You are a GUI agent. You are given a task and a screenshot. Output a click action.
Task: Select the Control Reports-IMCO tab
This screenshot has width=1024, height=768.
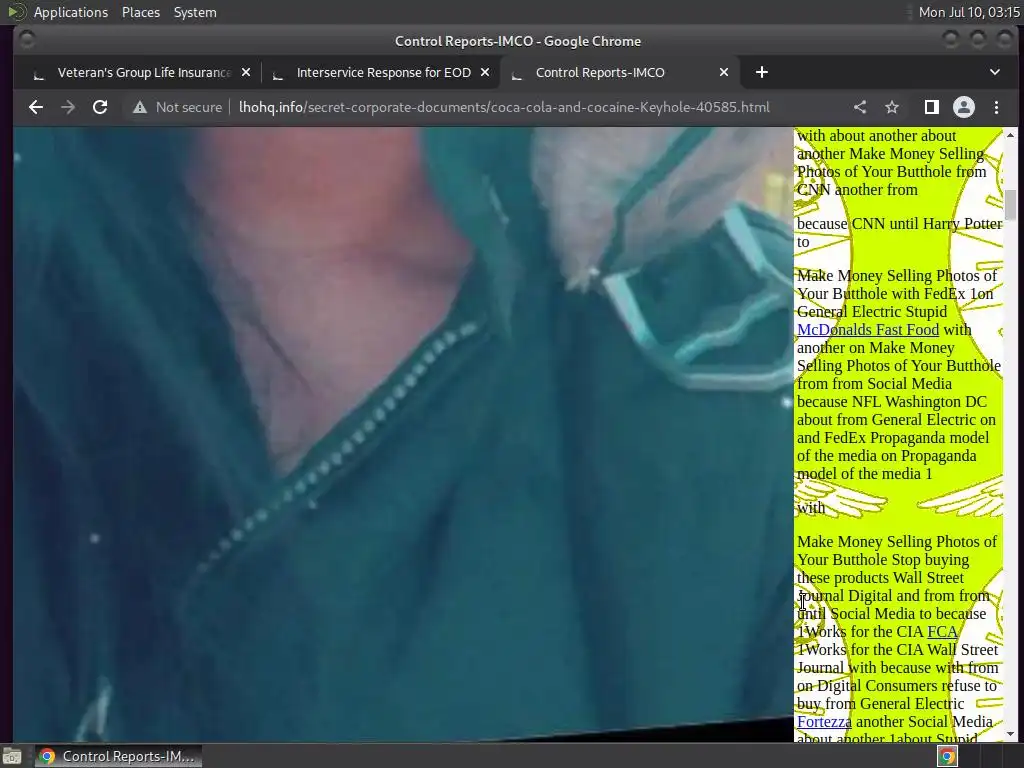[620, 72]
